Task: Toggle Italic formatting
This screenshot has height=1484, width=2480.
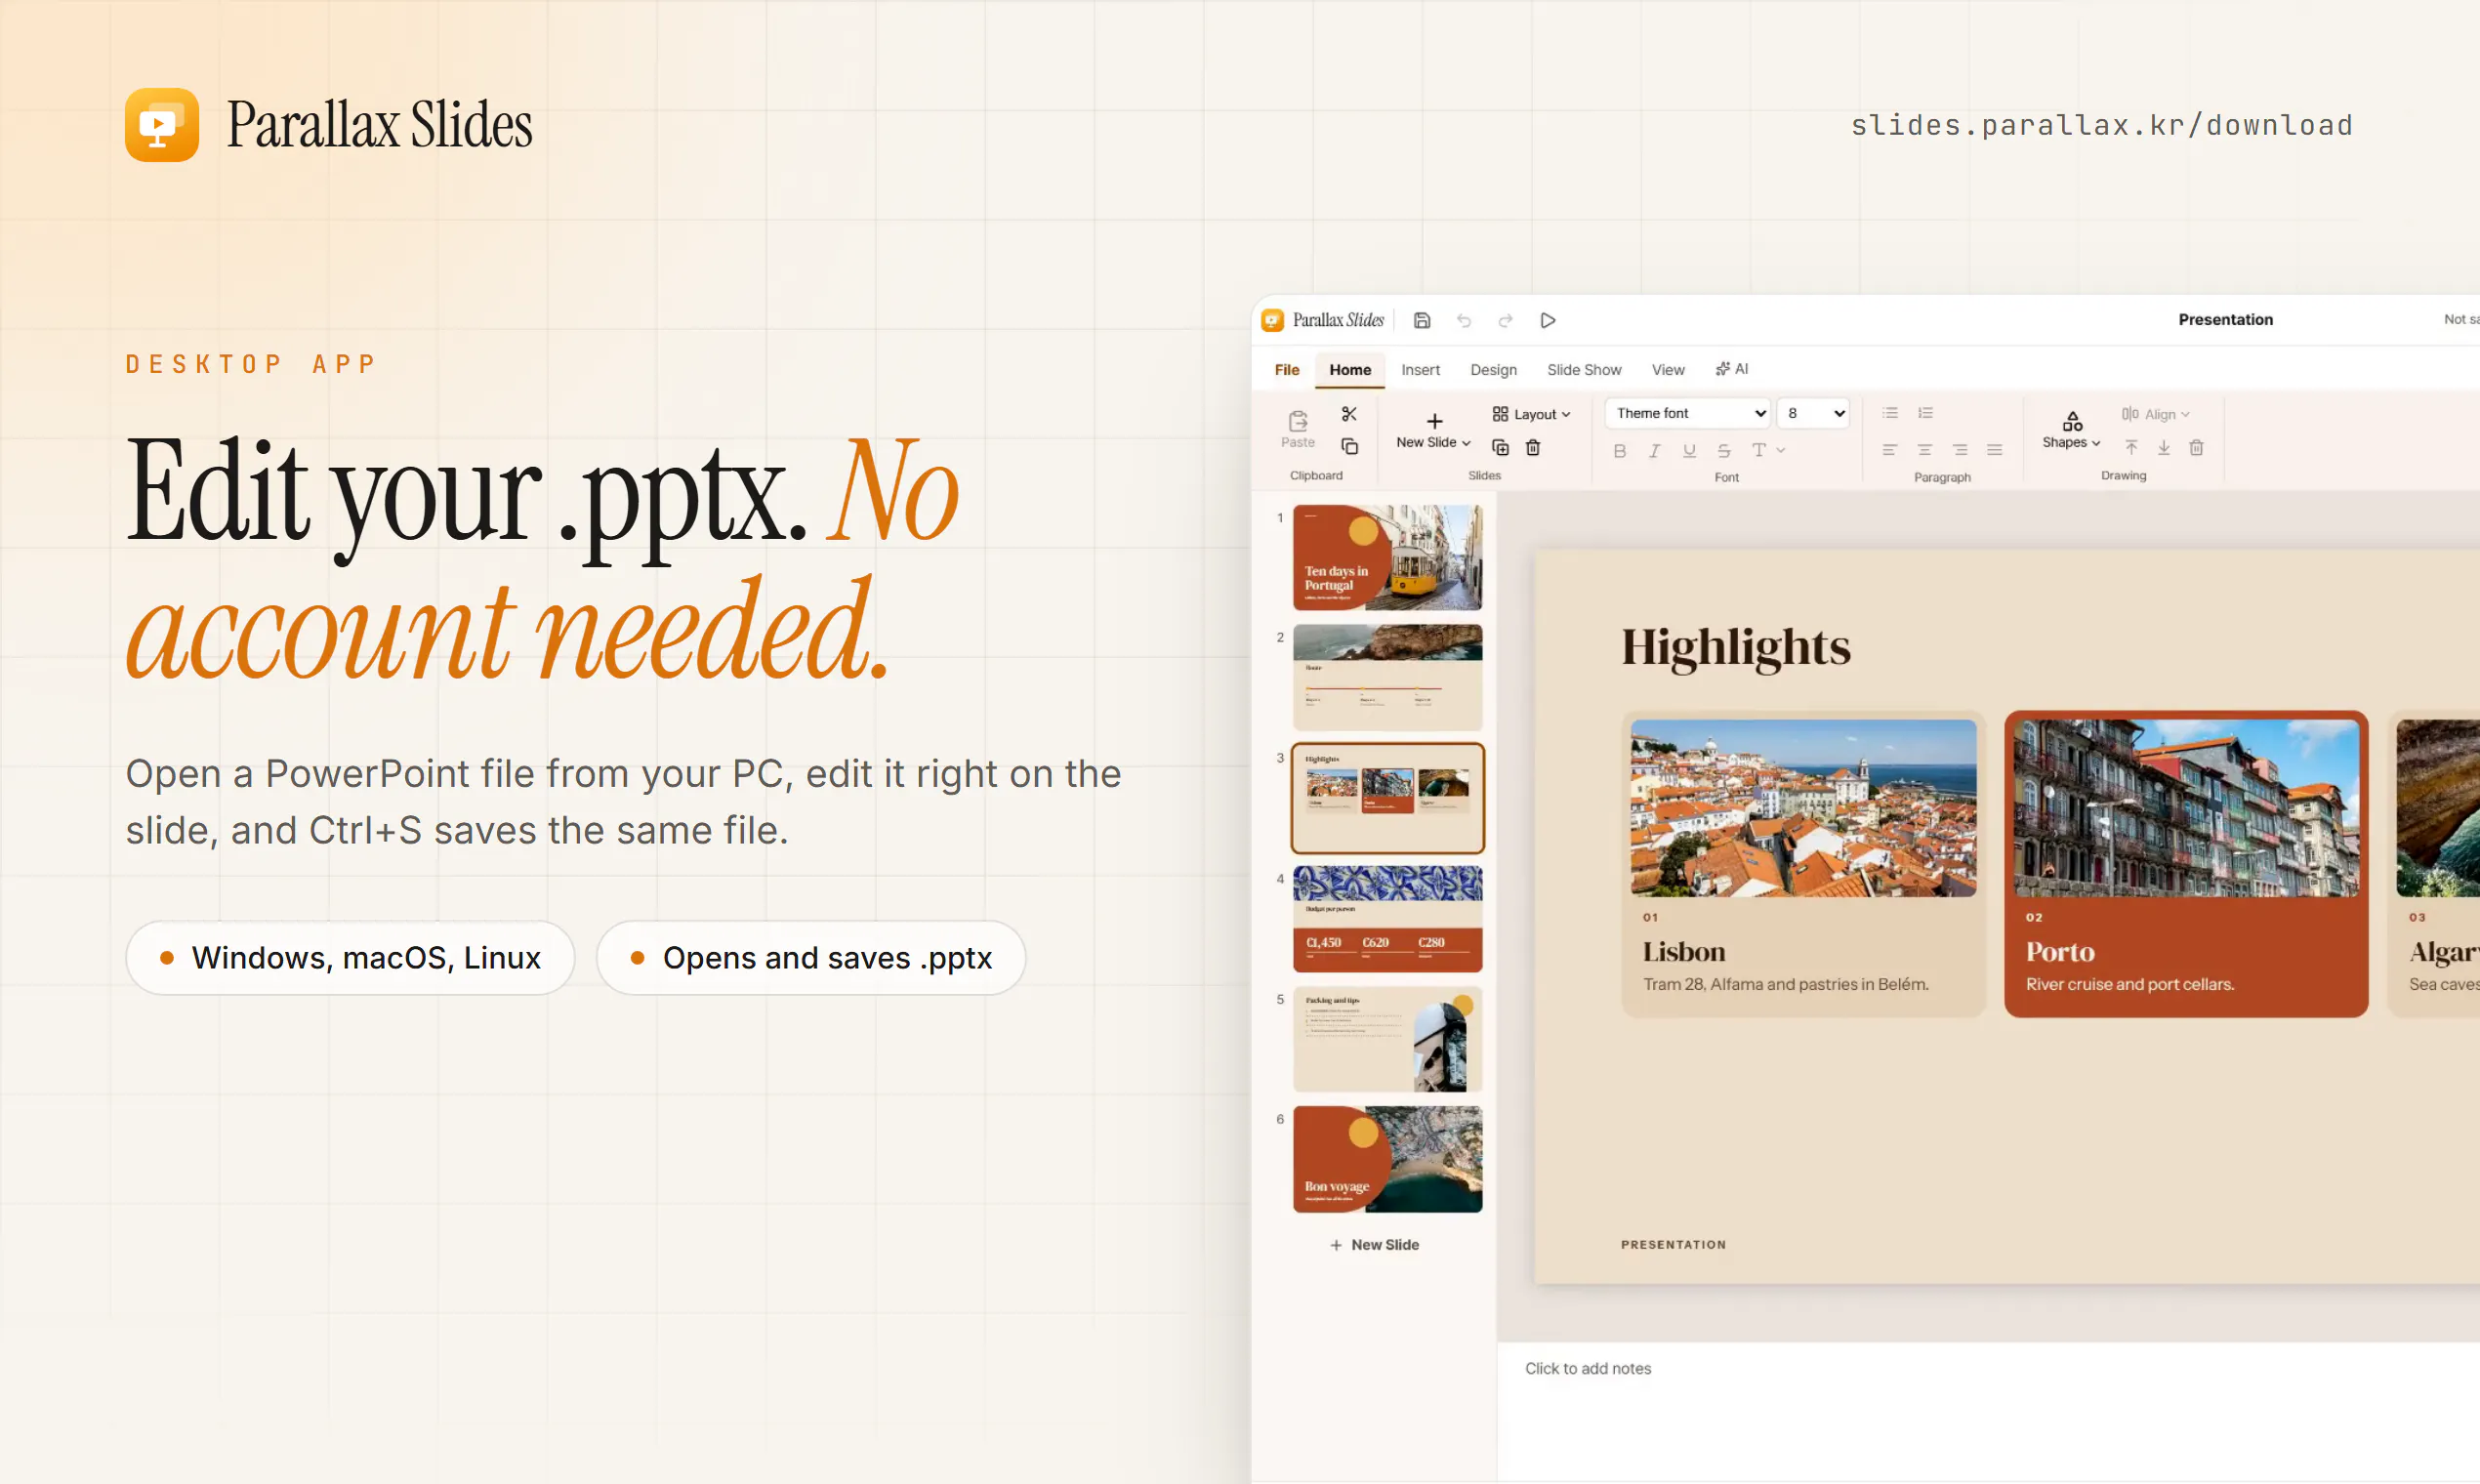Action: pyautogui.click(x=1654, y=451)
